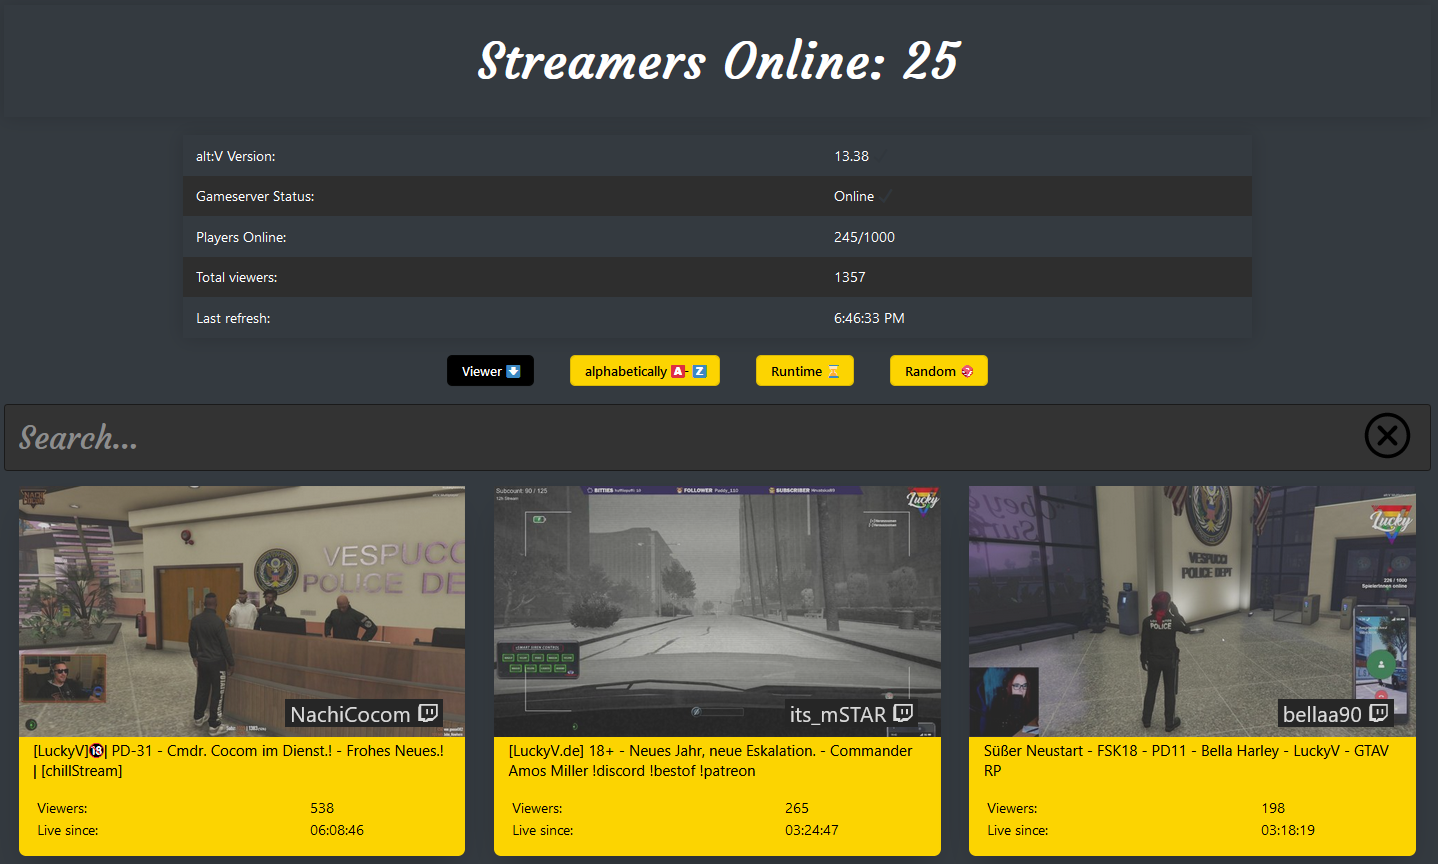Sort streams by Viewer count

click(x=490, y=371)
